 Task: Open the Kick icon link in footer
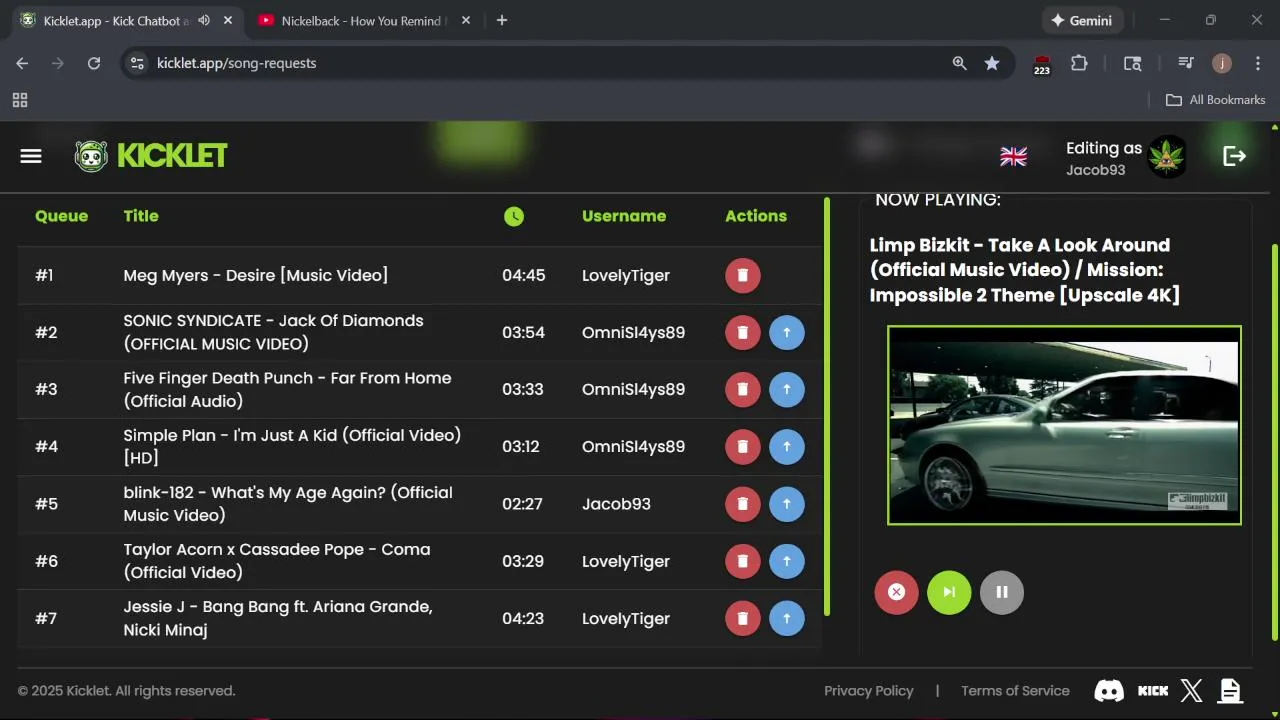pyautogui.click(x=1153, y=690)
